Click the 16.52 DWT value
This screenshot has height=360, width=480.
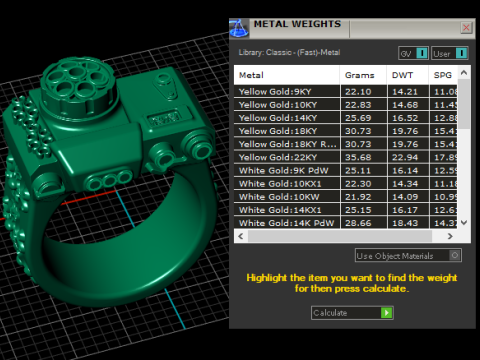pyautogui.click(x=405, y=118)
